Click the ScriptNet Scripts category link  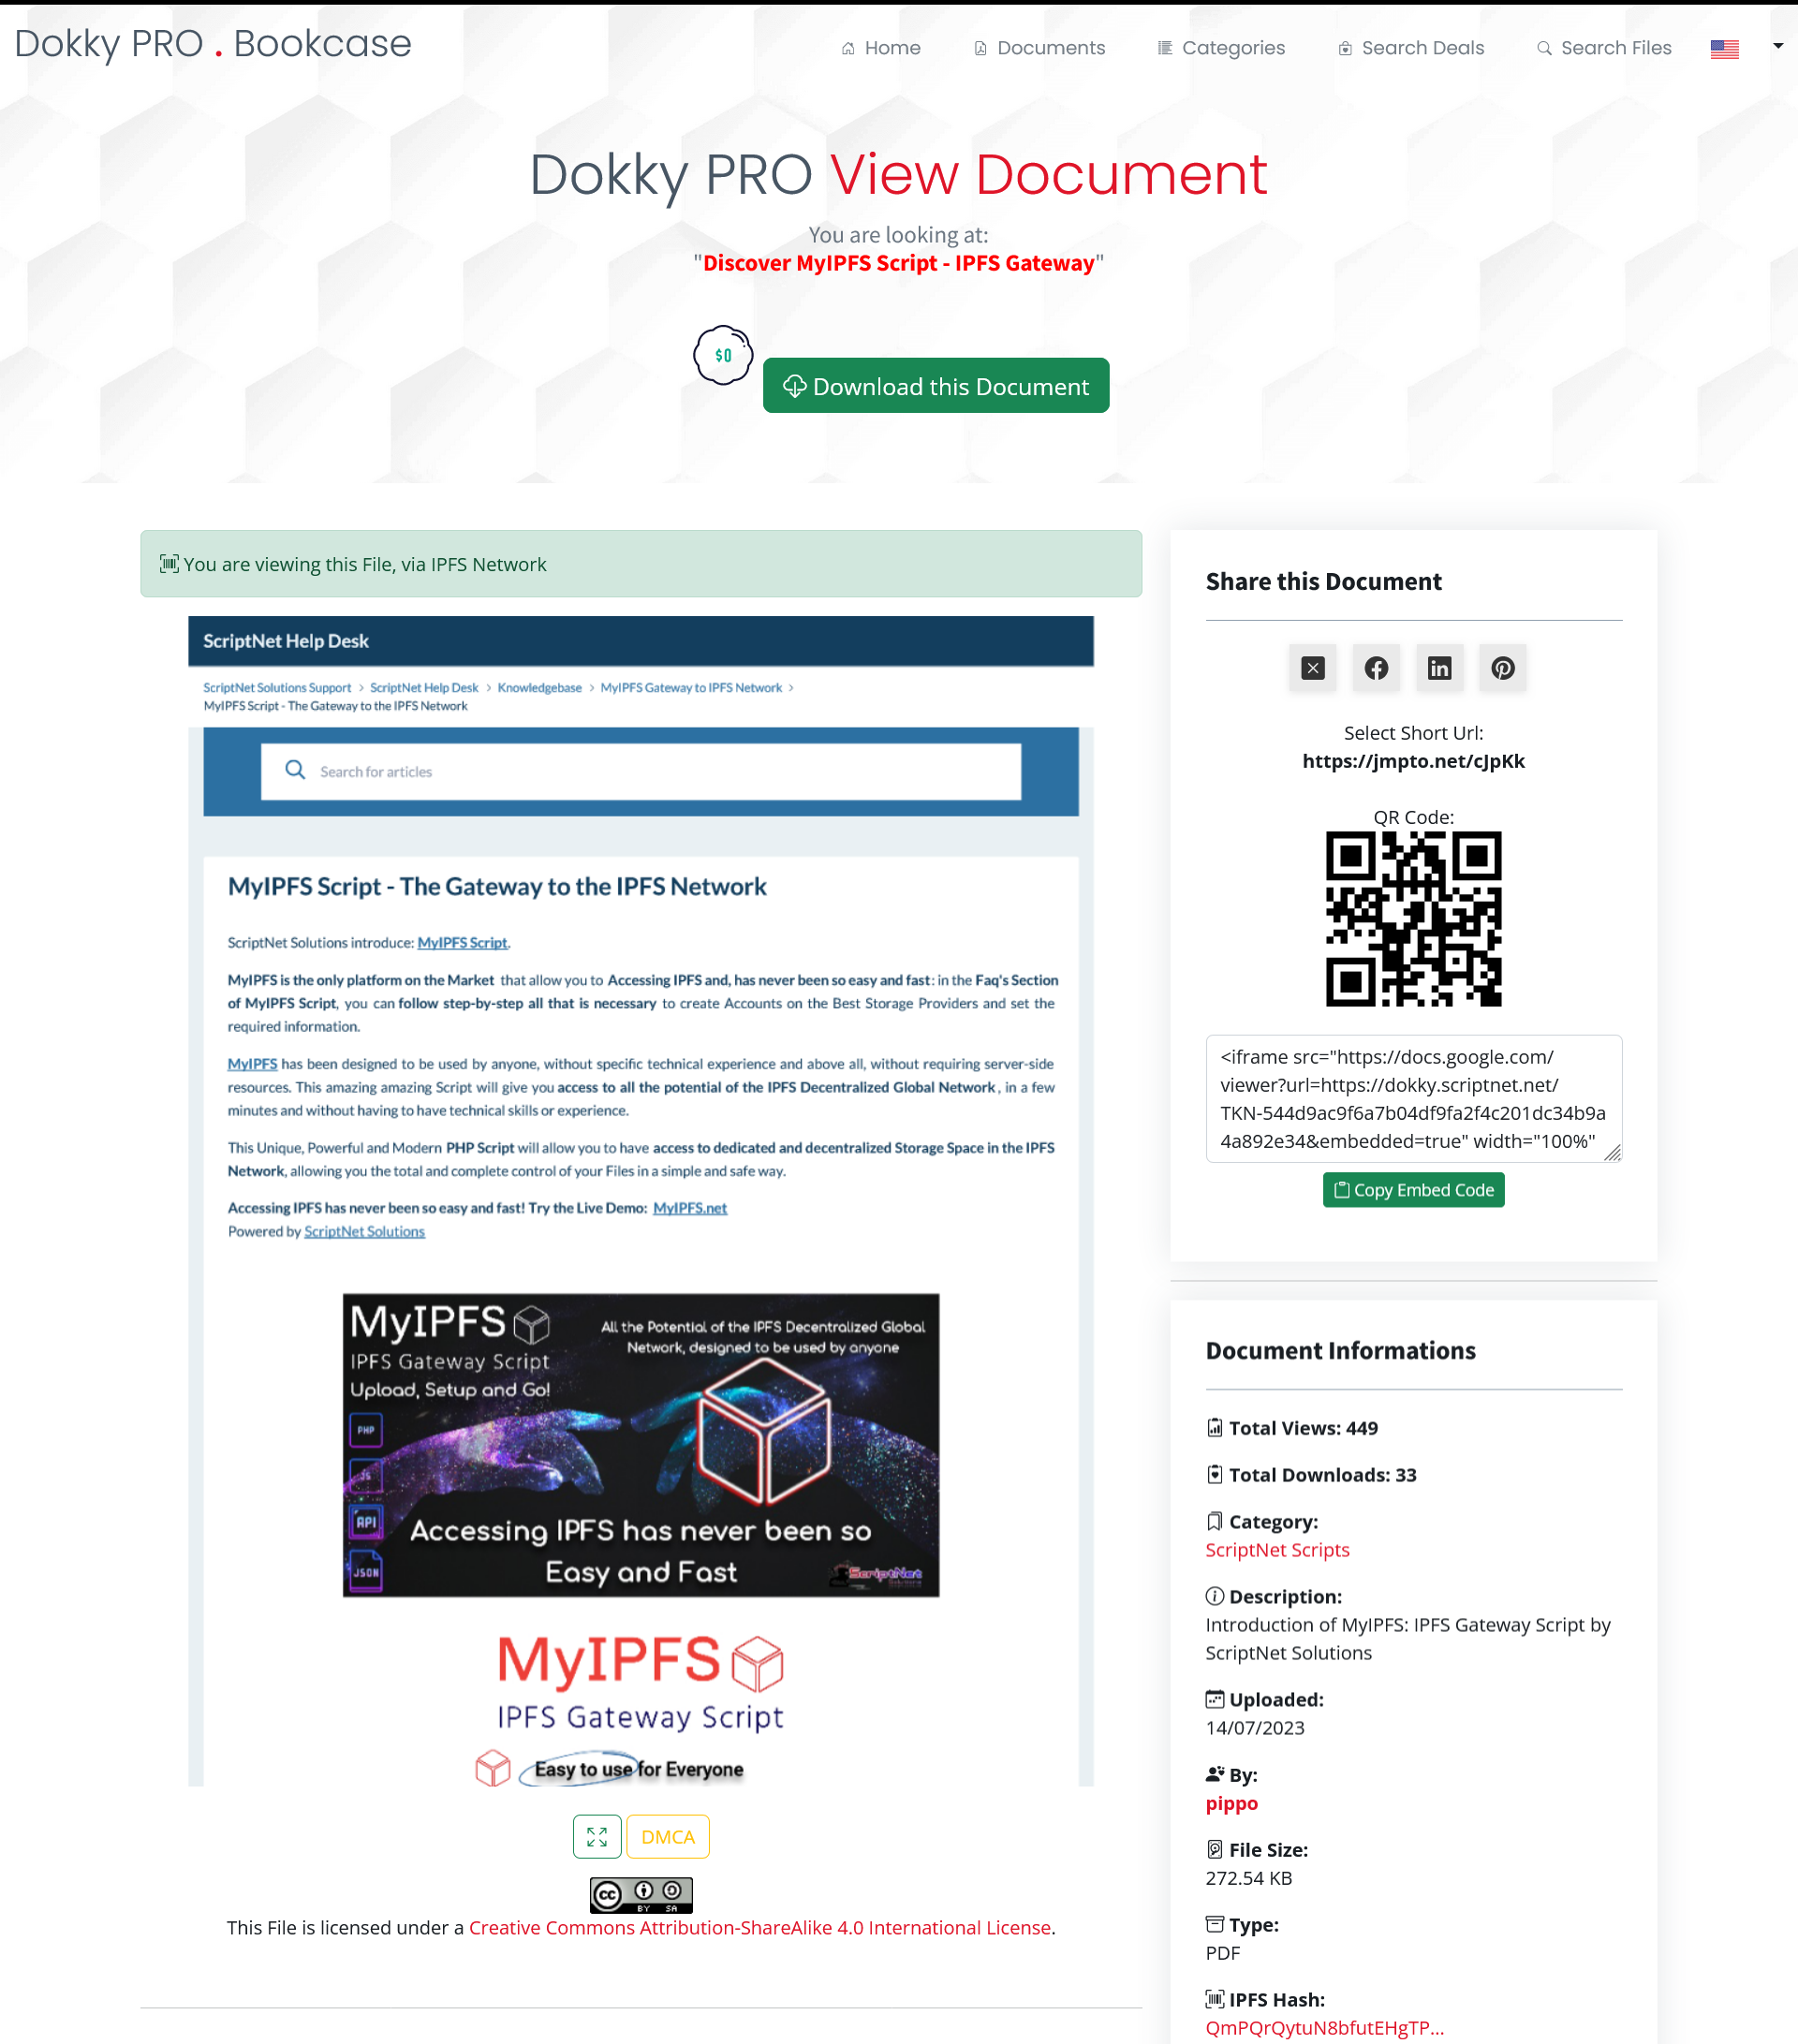(x=1278, y=1549)
